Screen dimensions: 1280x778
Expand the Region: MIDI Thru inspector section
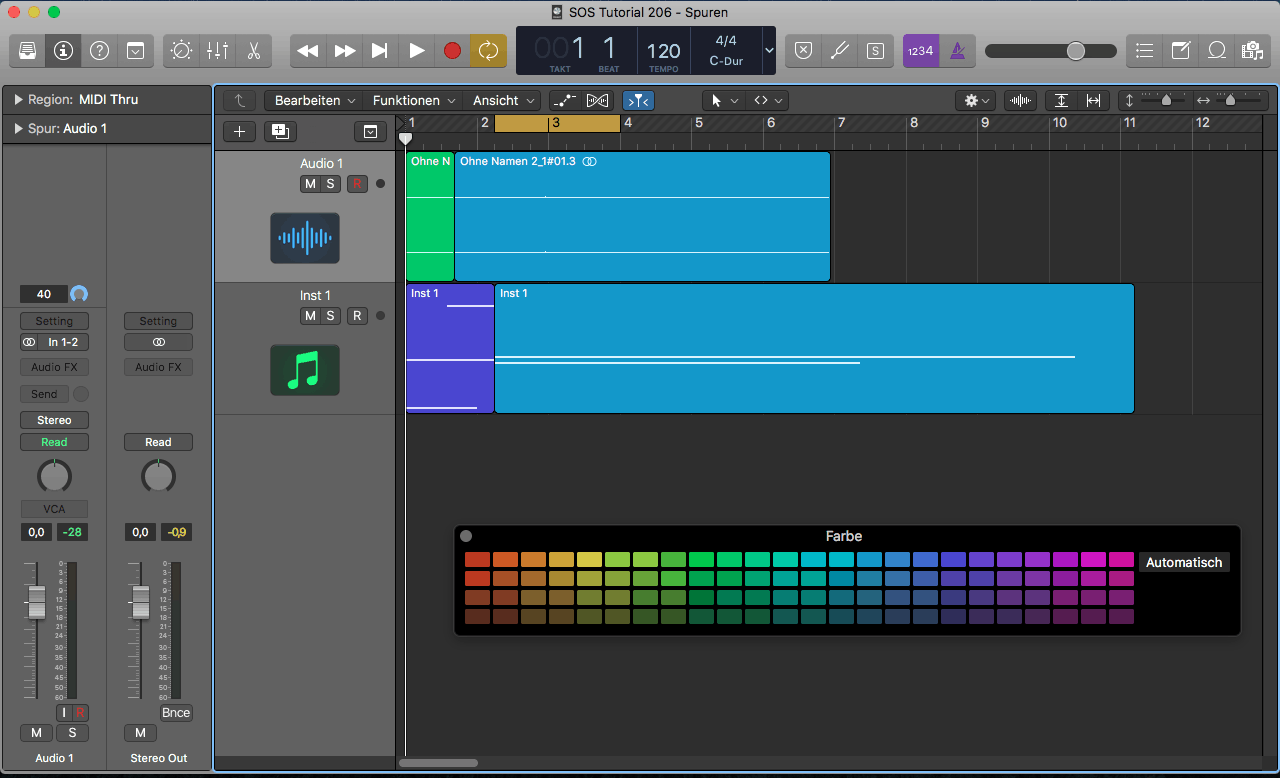[19, 100]
